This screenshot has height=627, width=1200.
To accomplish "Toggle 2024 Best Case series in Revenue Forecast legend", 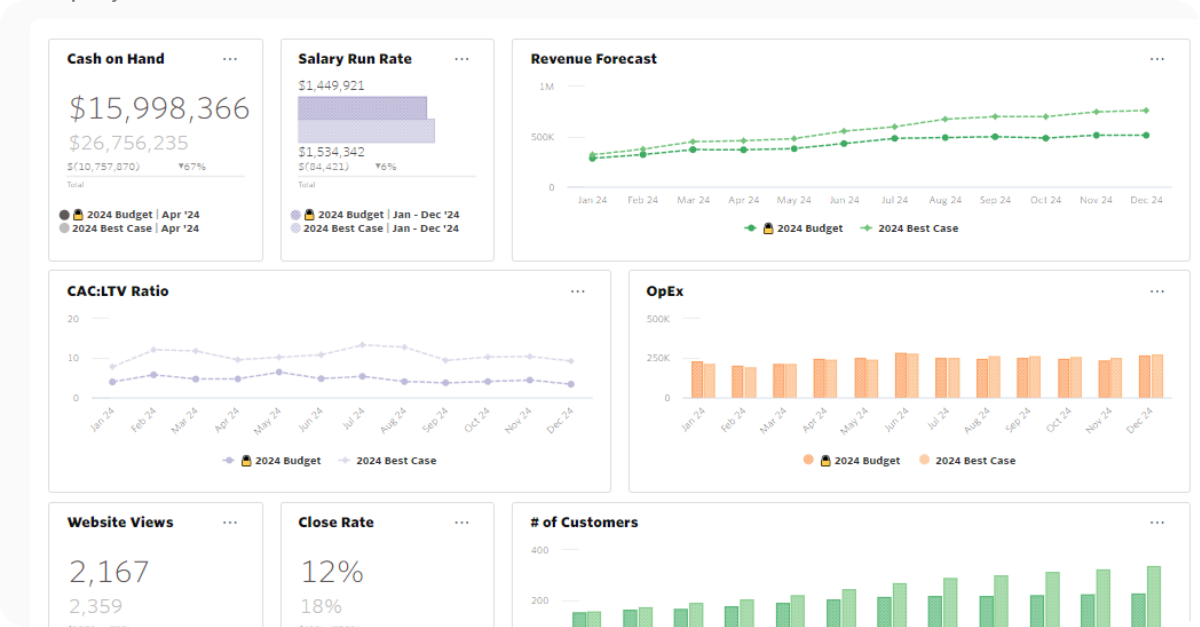I will point(909,228).
